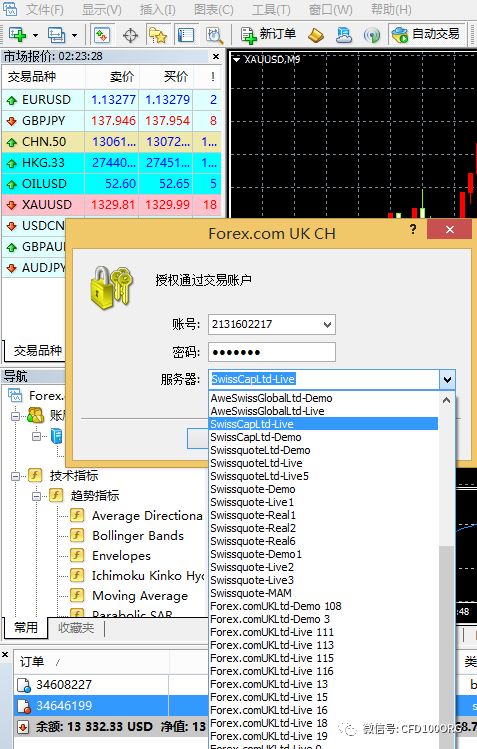Choose SwissCapLtd-Demo server
The width and height of the screenshot is (477, 749).
coord(324,437)
